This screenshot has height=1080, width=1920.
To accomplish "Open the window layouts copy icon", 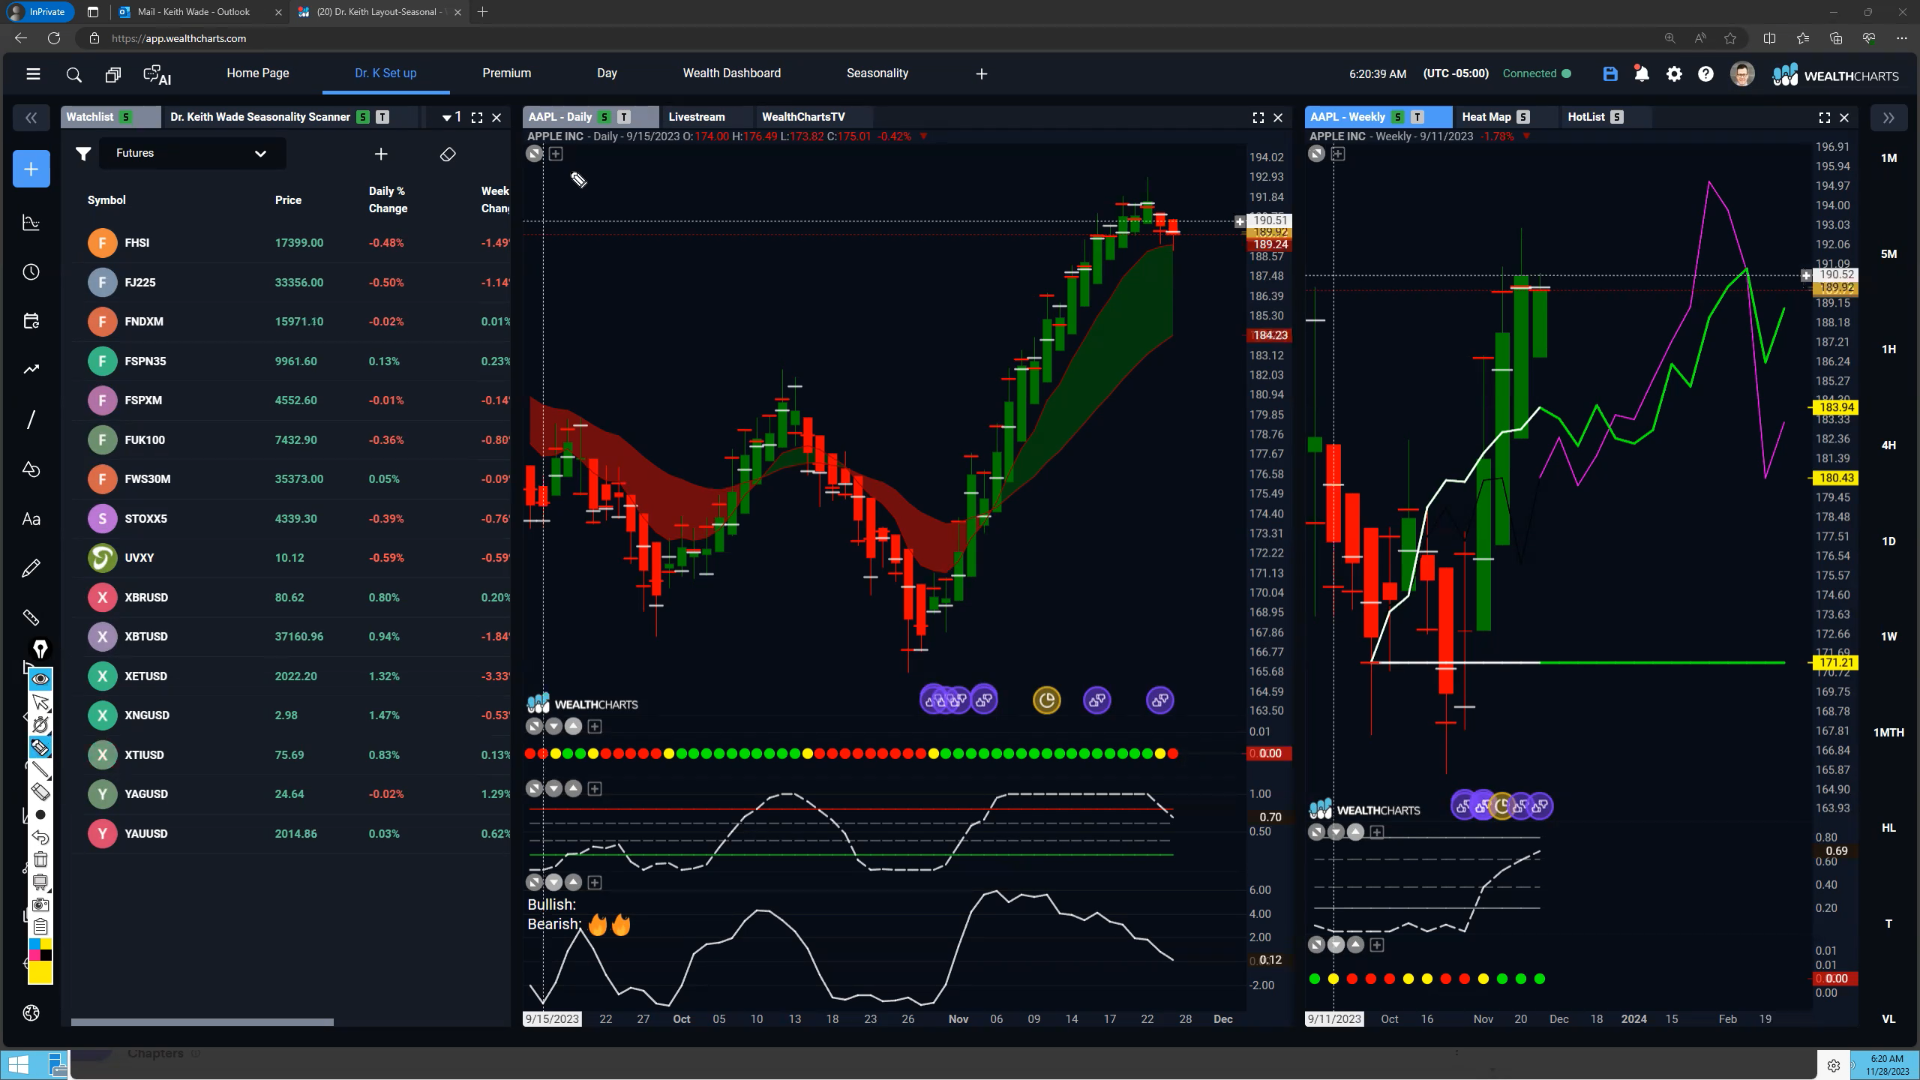I will click(x=113, y=75).
